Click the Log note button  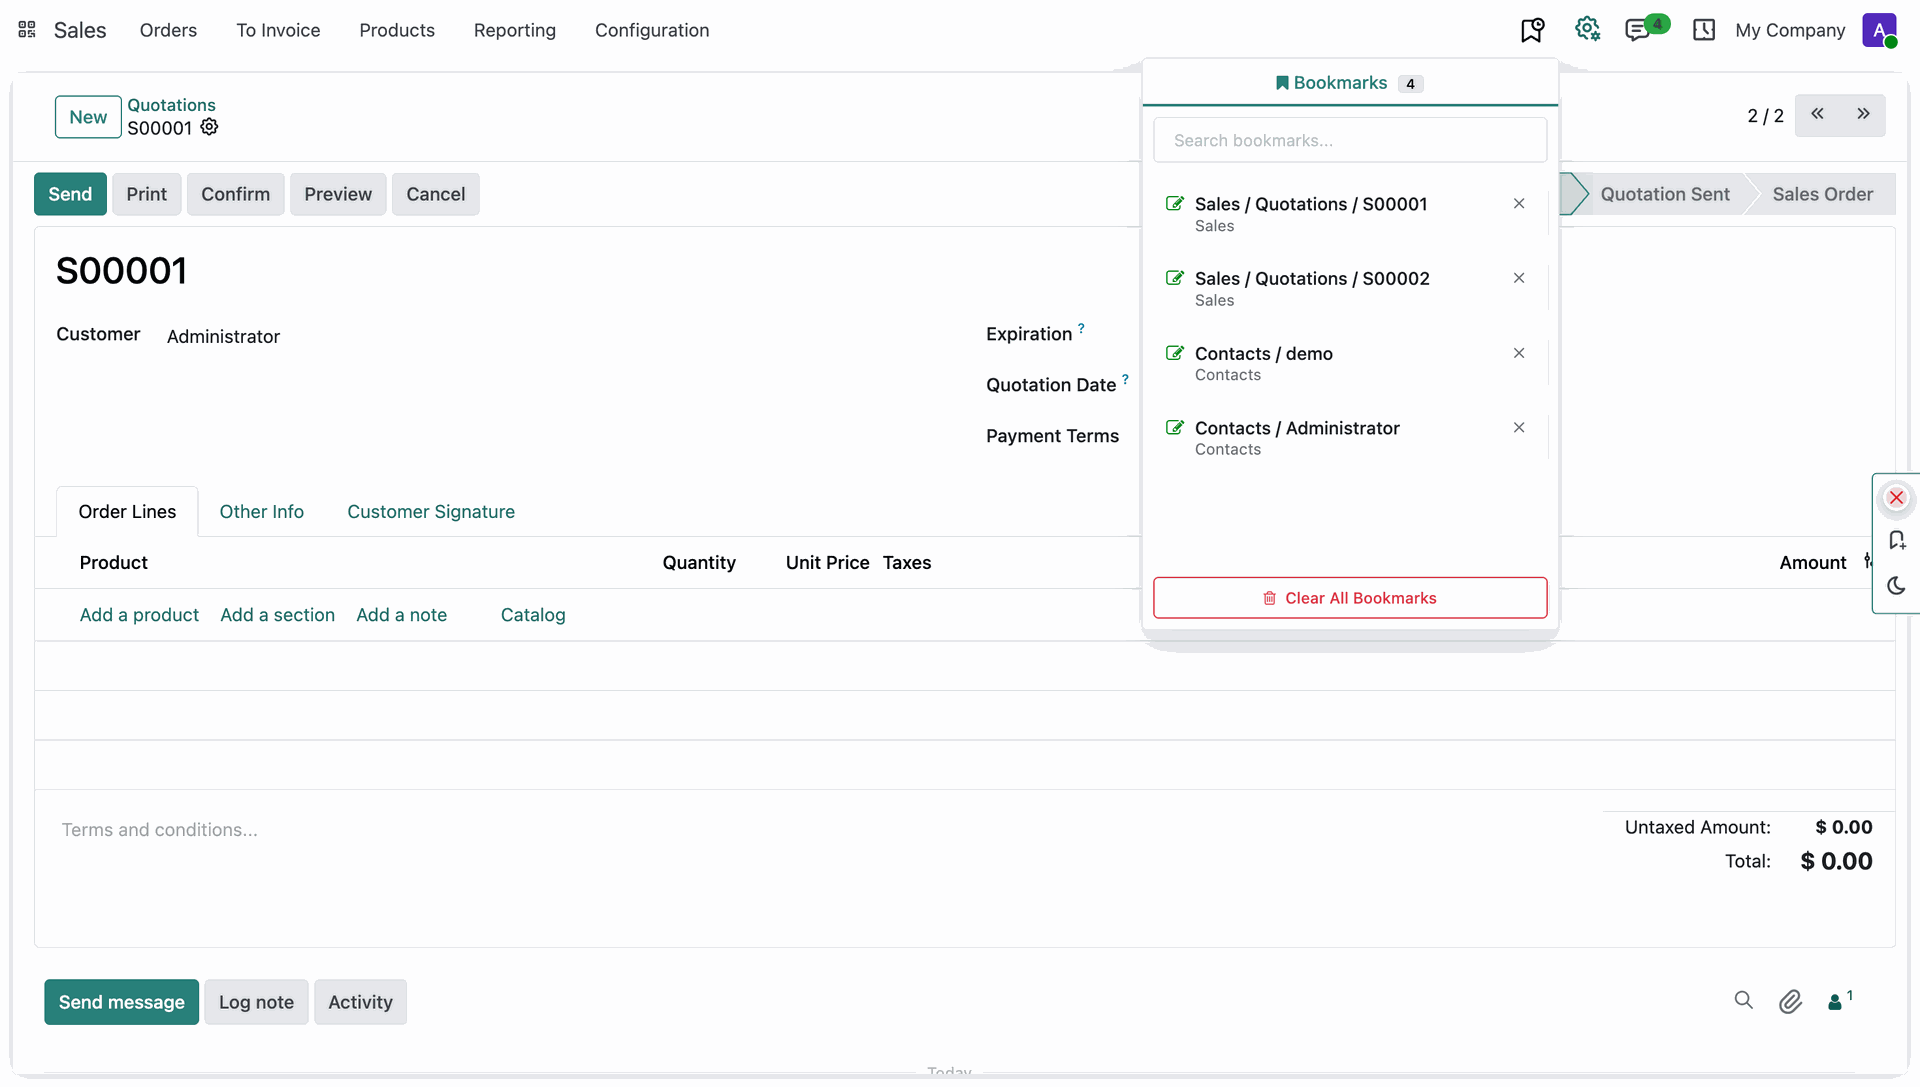tap(256, 1002)
